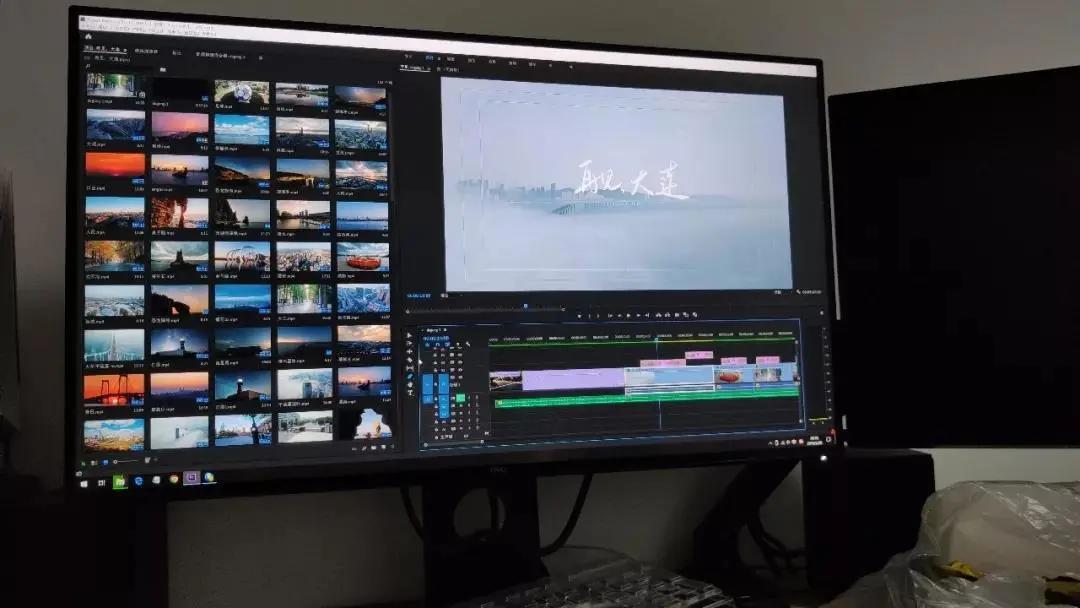Click the Mark In button
Viewport: 1080px width, 608px height.
point(589,315)
